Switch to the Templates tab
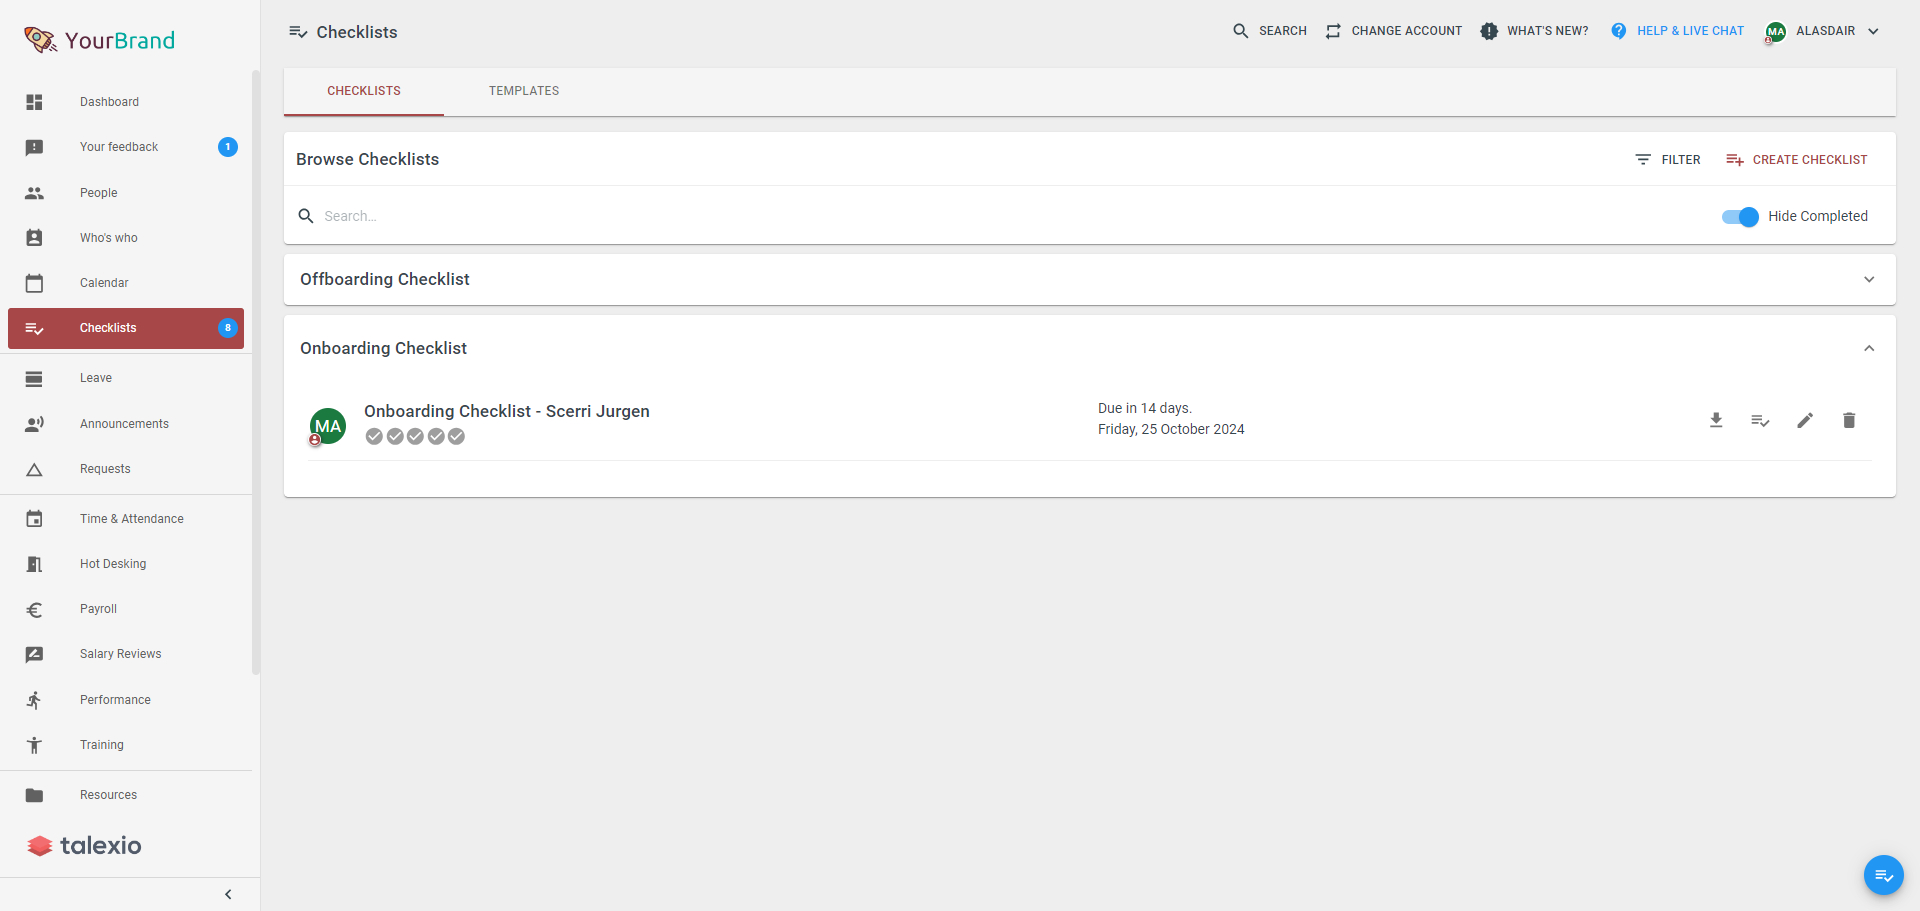The height and width of the screenshot is (911, 1920). (x=524, y=91)
